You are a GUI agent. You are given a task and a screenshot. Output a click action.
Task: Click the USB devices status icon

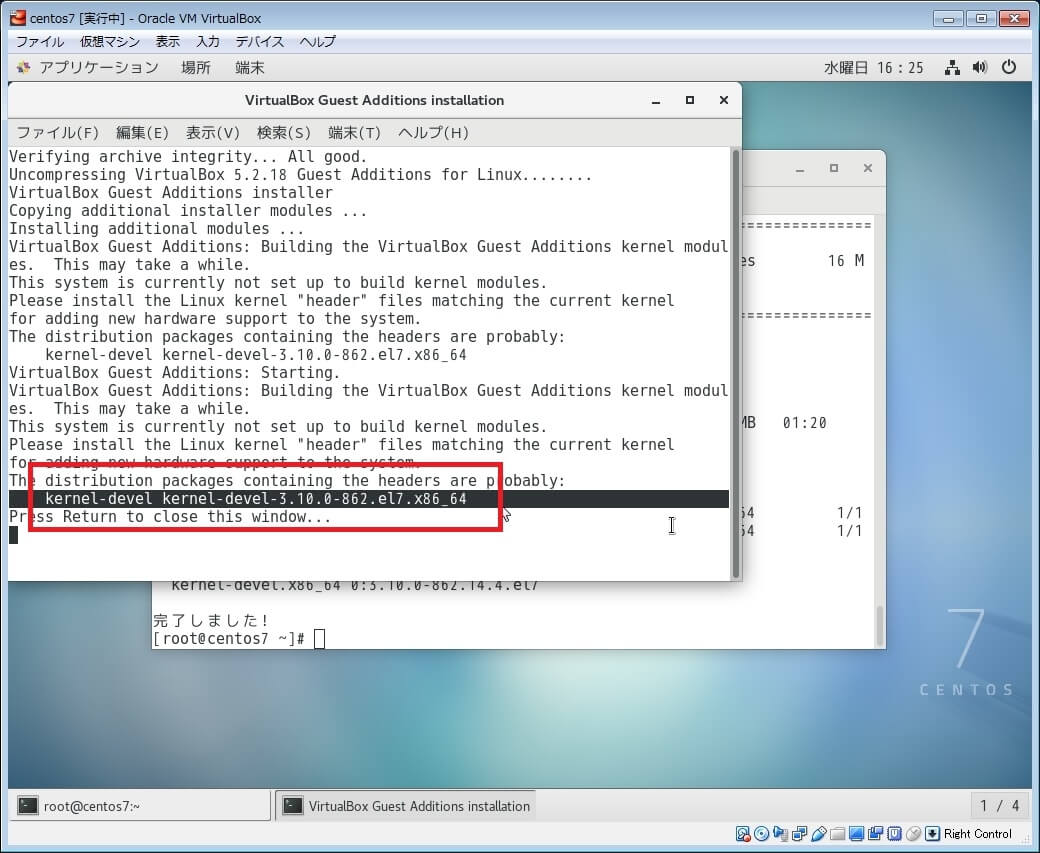coord(818,834)
